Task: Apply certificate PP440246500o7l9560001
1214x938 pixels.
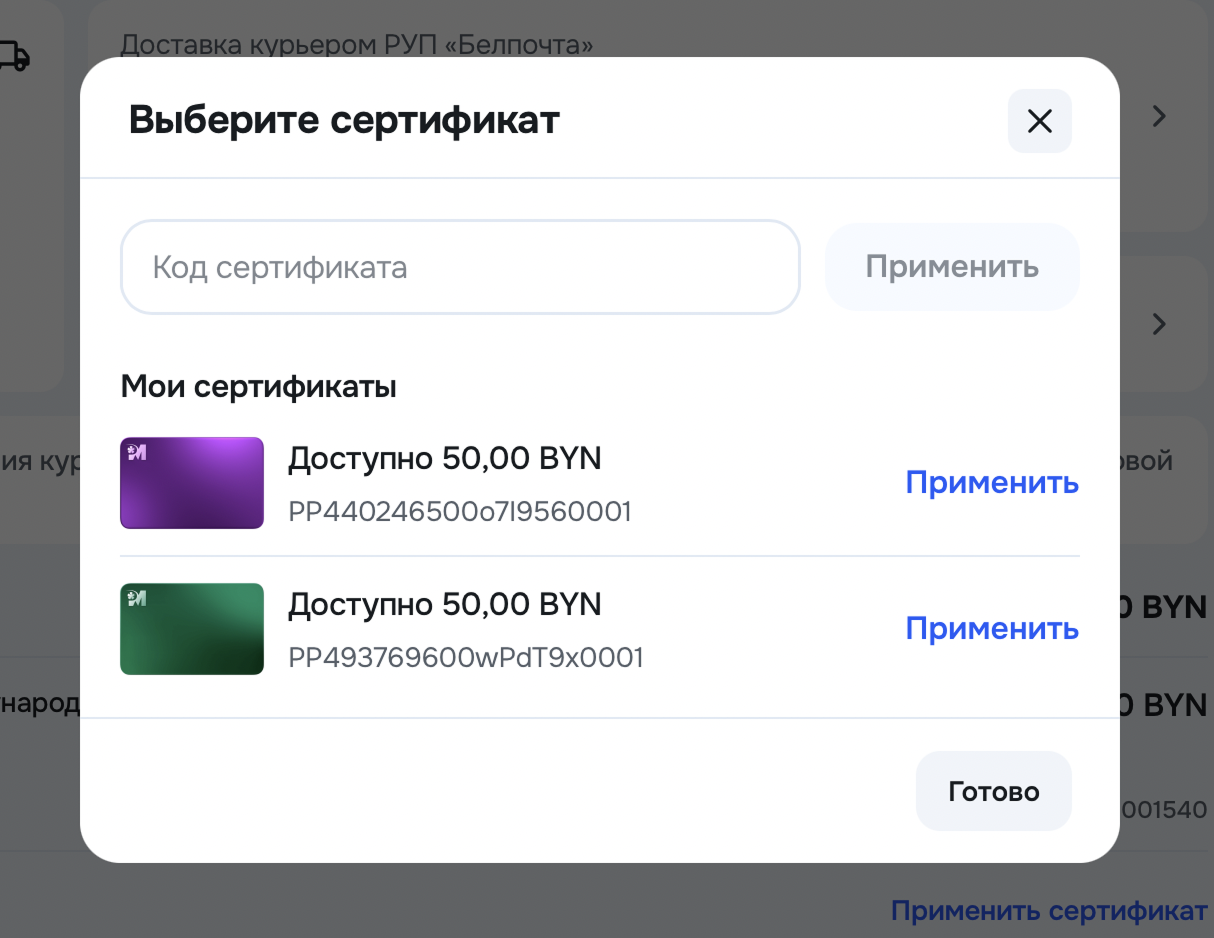Action: tap(991, 483)
